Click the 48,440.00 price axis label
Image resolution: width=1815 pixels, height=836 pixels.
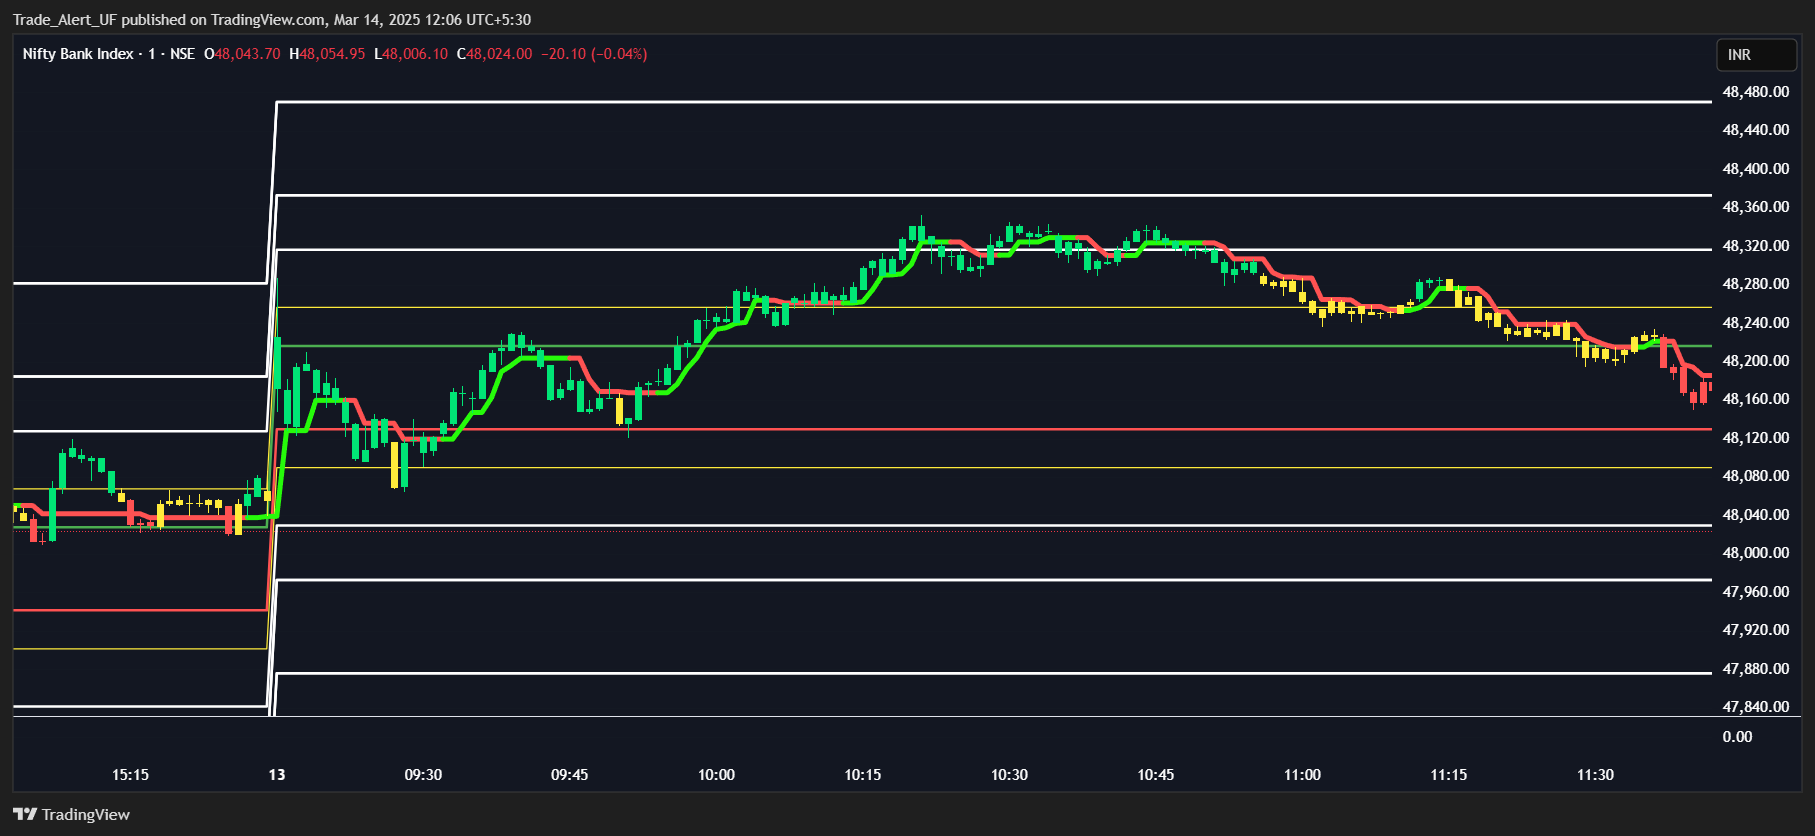(x=1755, y=130)
